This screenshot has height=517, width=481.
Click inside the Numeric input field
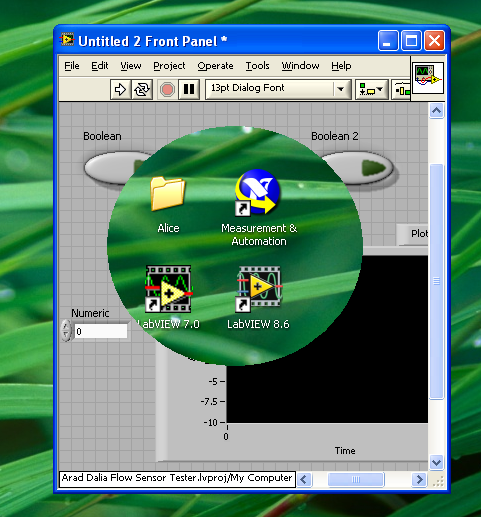101,331
